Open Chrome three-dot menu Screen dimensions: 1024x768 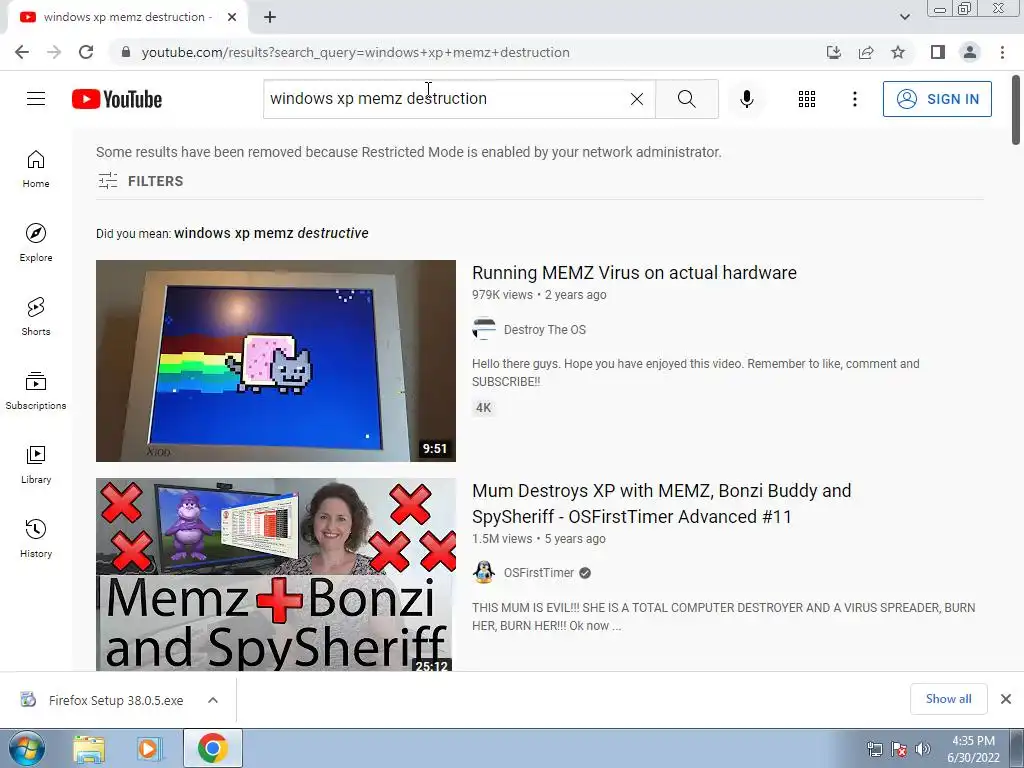point(1002,52)
